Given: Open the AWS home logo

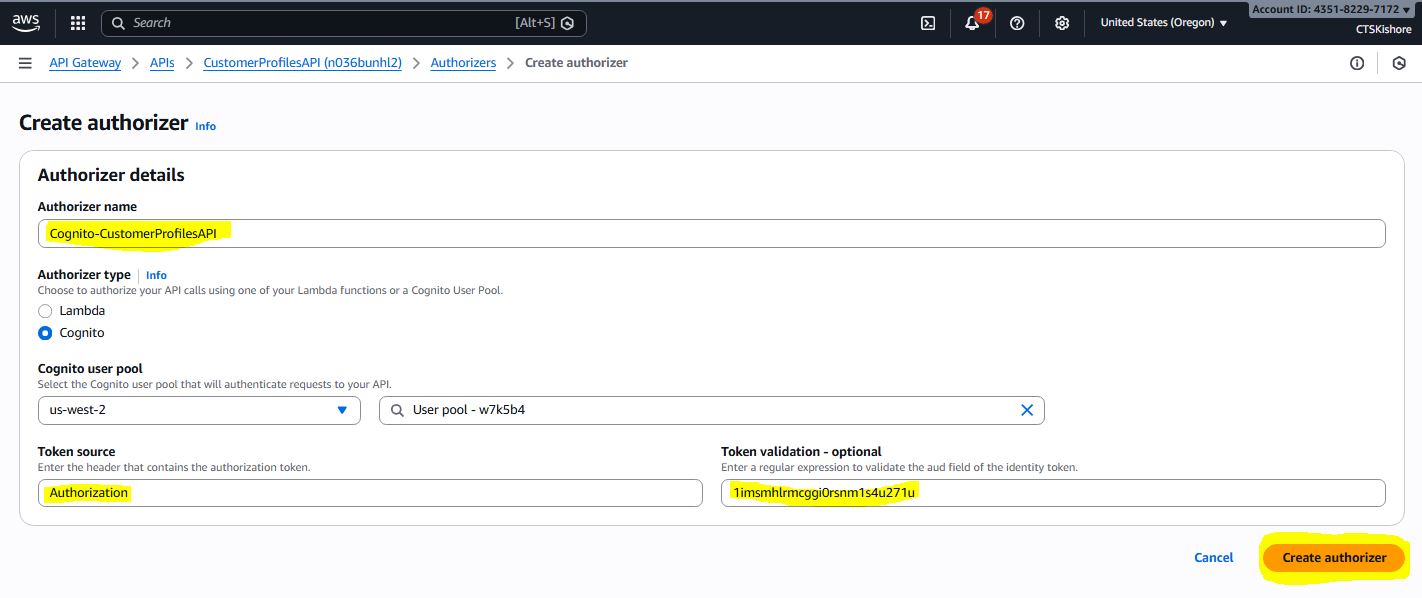Looking at the screenshot, I should click(x=26, y=23).
